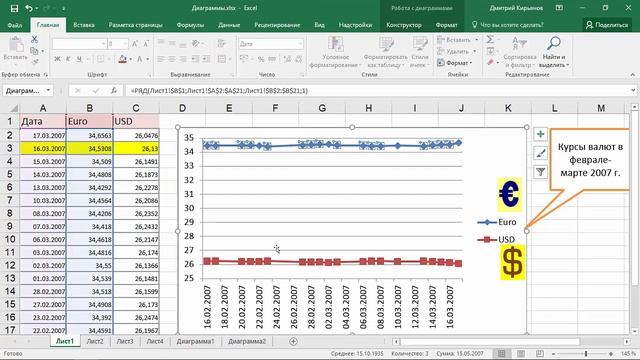Increase font size with larger A icon

[135, 43]
